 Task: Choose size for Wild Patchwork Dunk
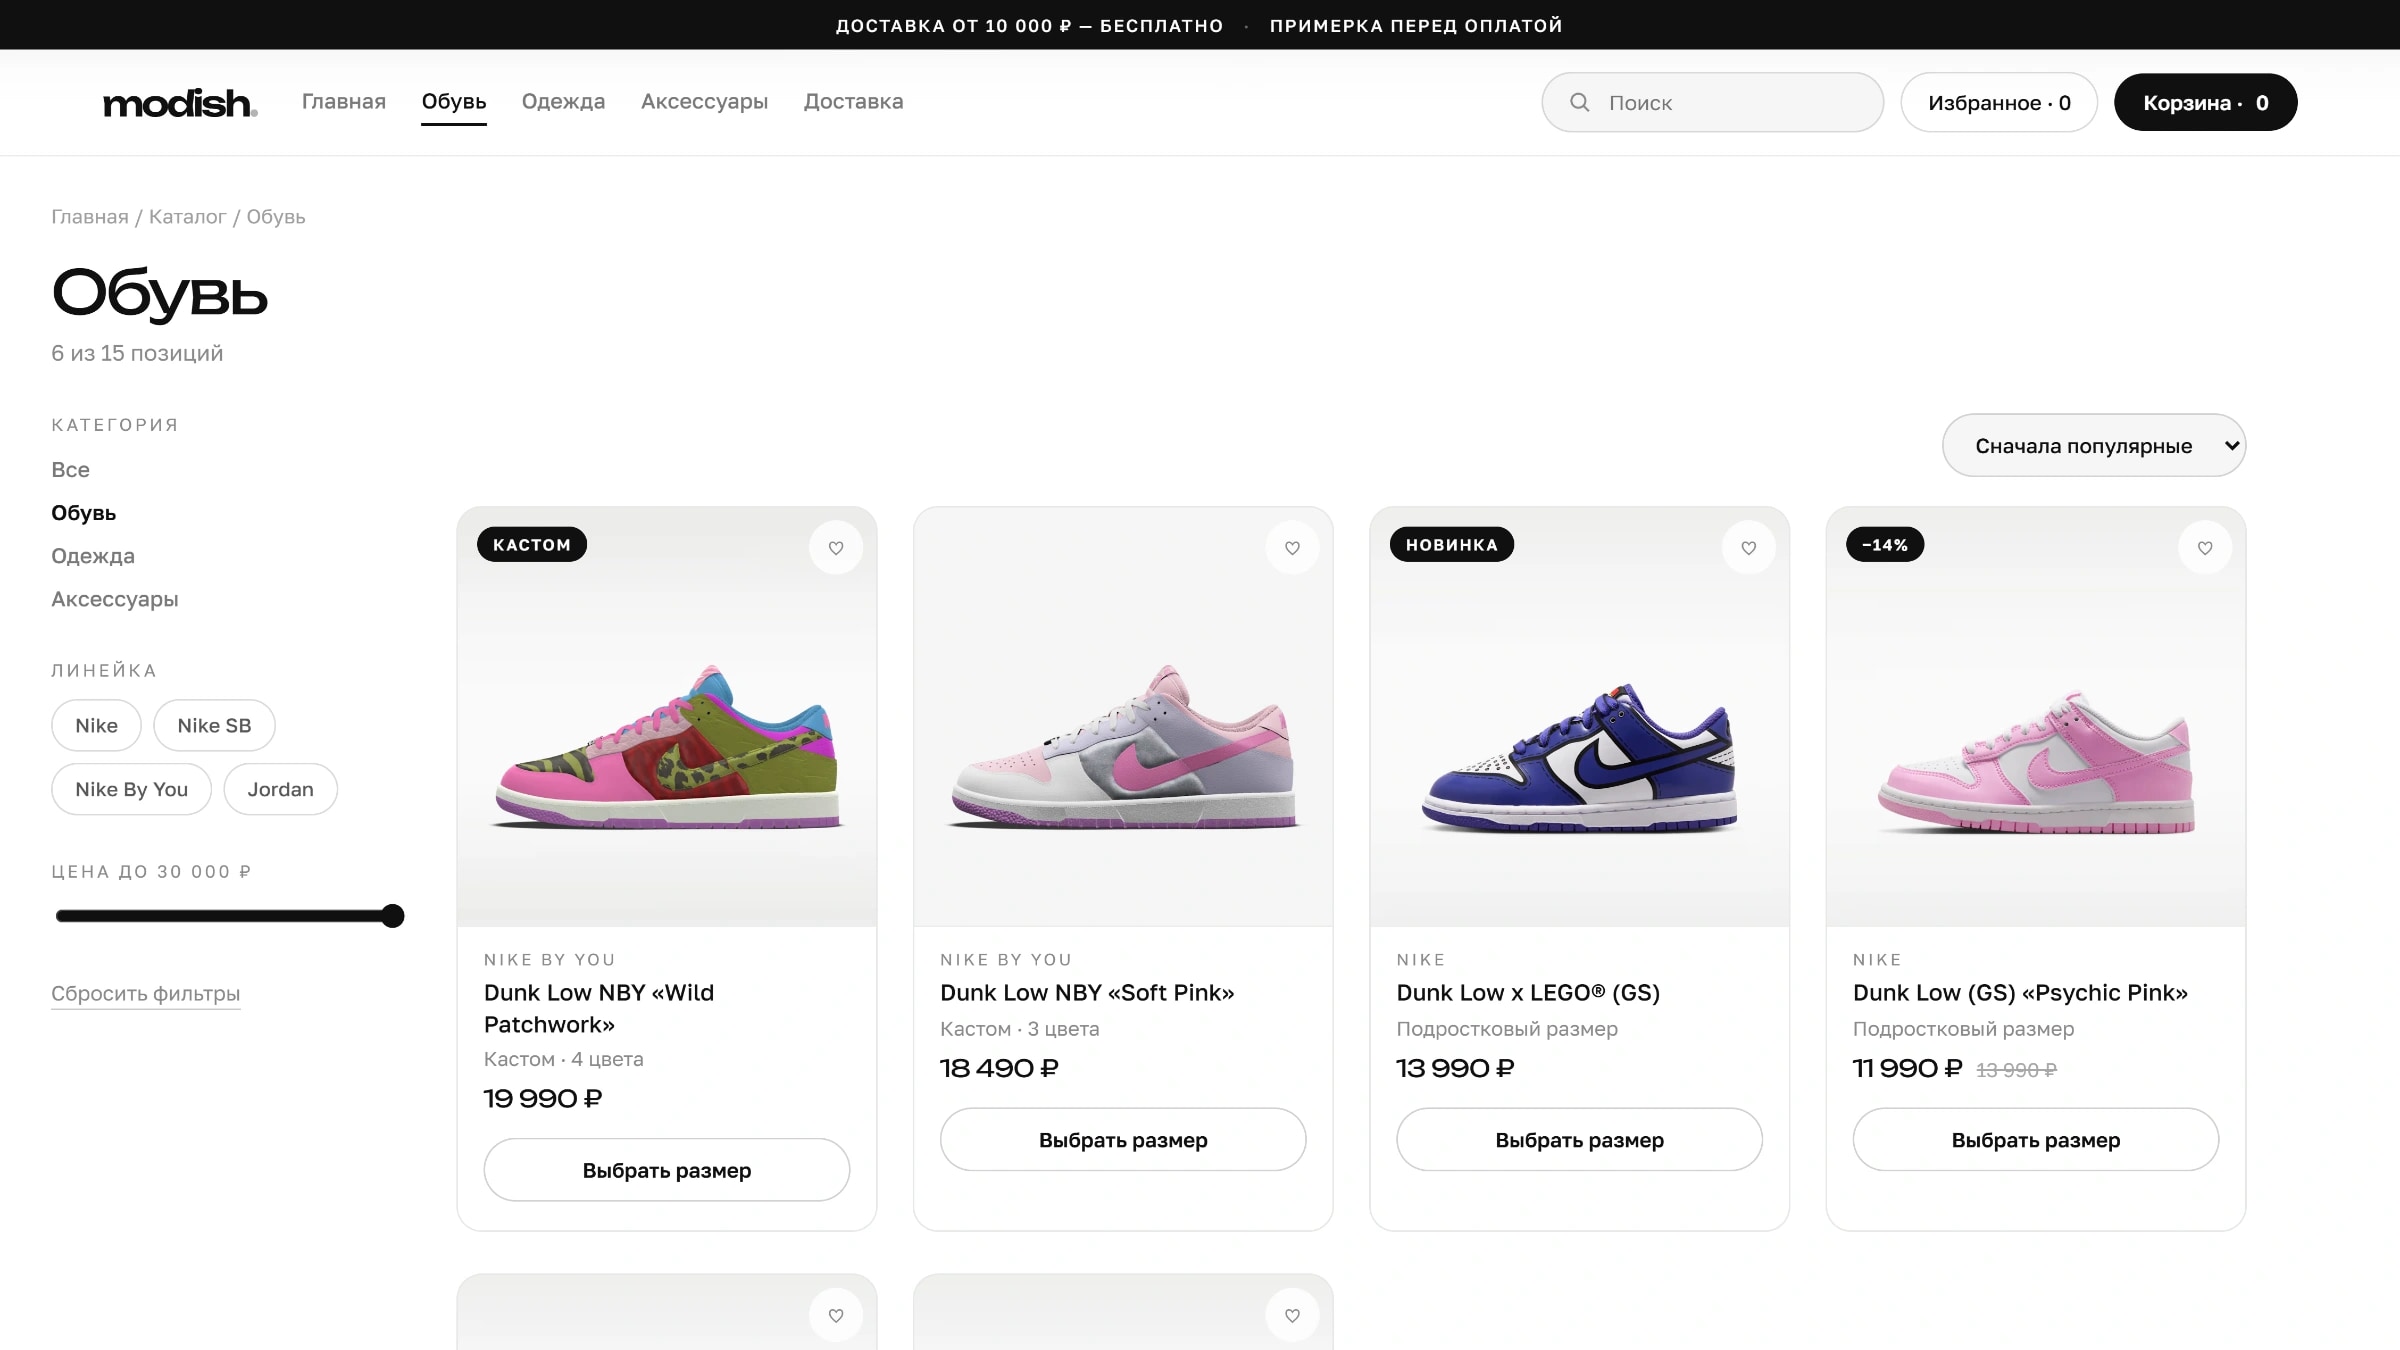(666, 1169)
